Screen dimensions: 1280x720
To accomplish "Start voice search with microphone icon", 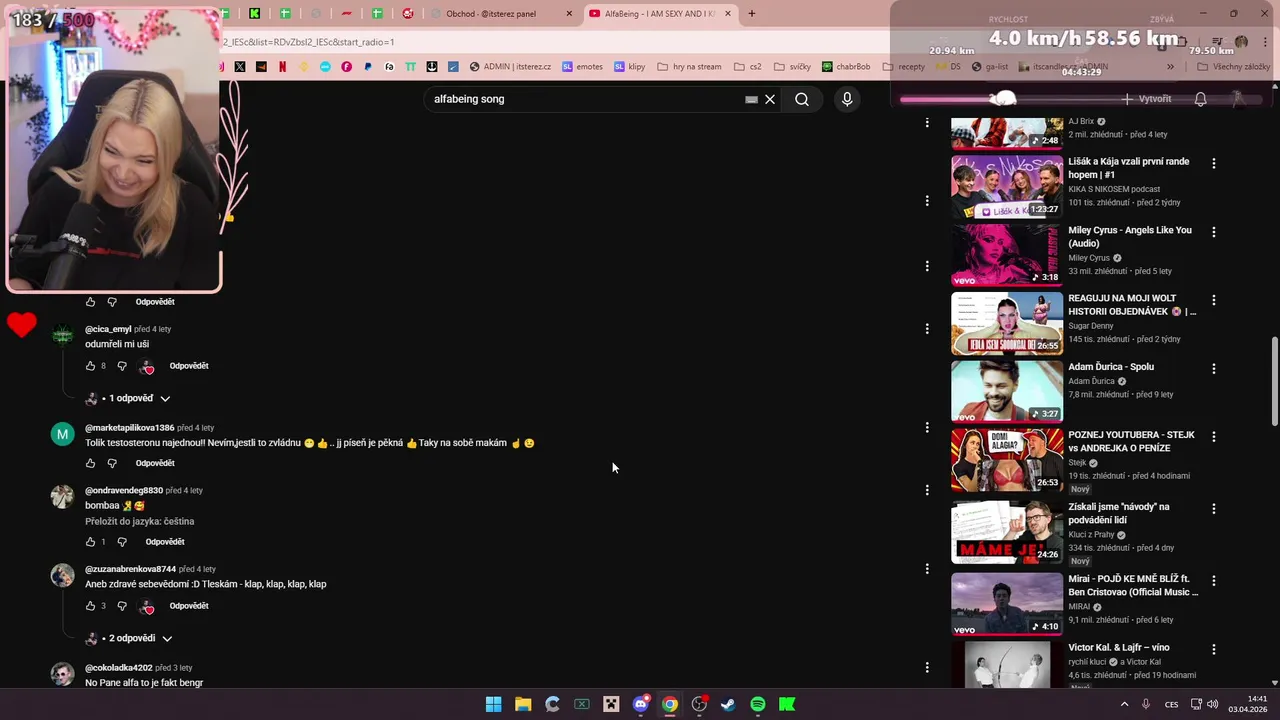I will pos(847,99).
